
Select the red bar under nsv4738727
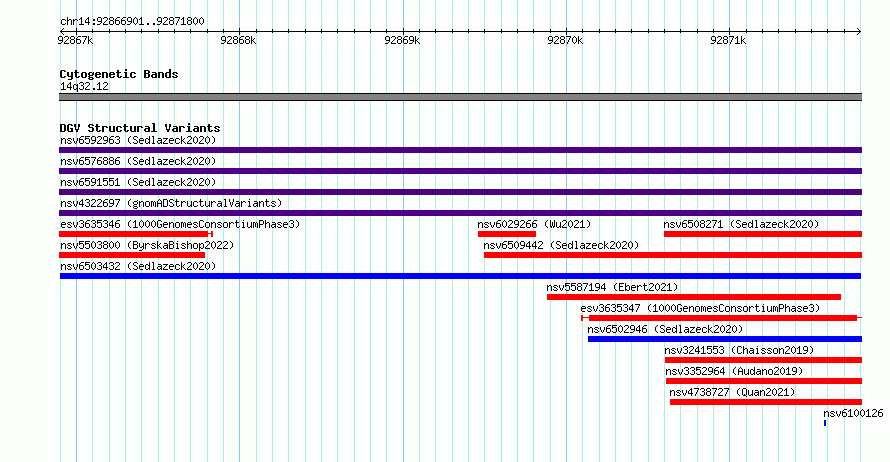[x=766, y=402]
